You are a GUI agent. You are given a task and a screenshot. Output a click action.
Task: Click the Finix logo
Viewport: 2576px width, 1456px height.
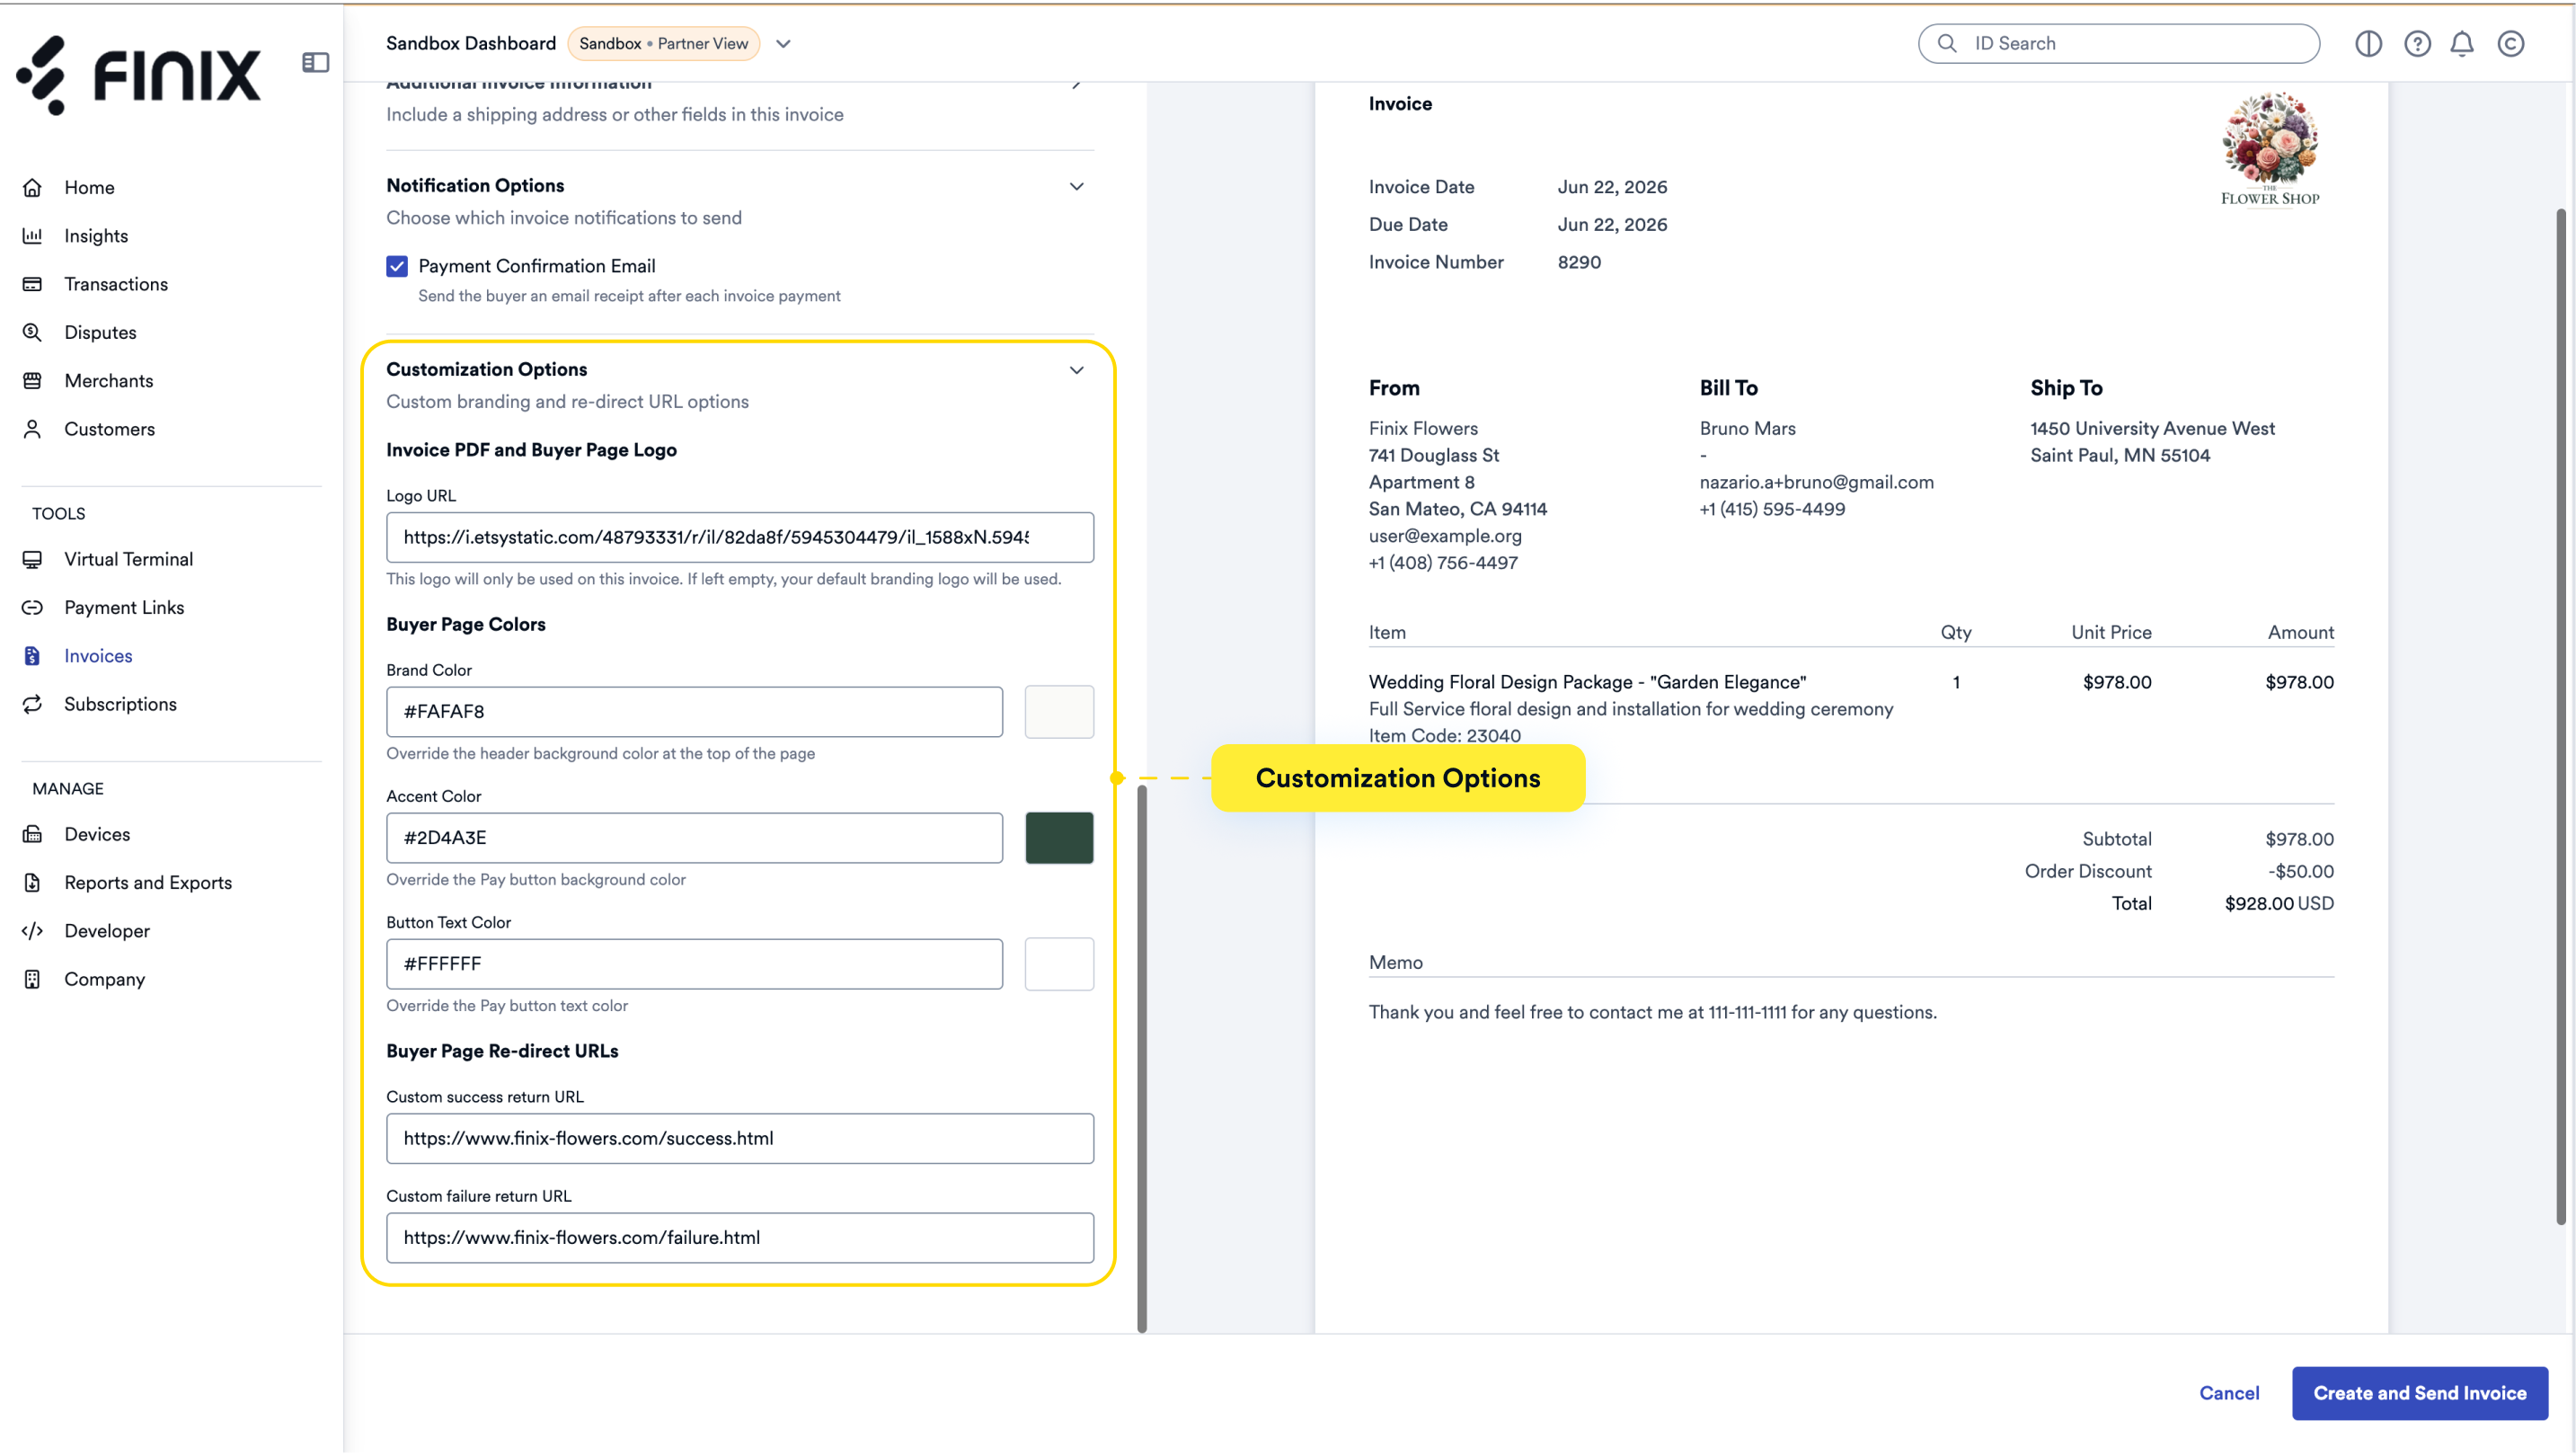pos(138,75)
